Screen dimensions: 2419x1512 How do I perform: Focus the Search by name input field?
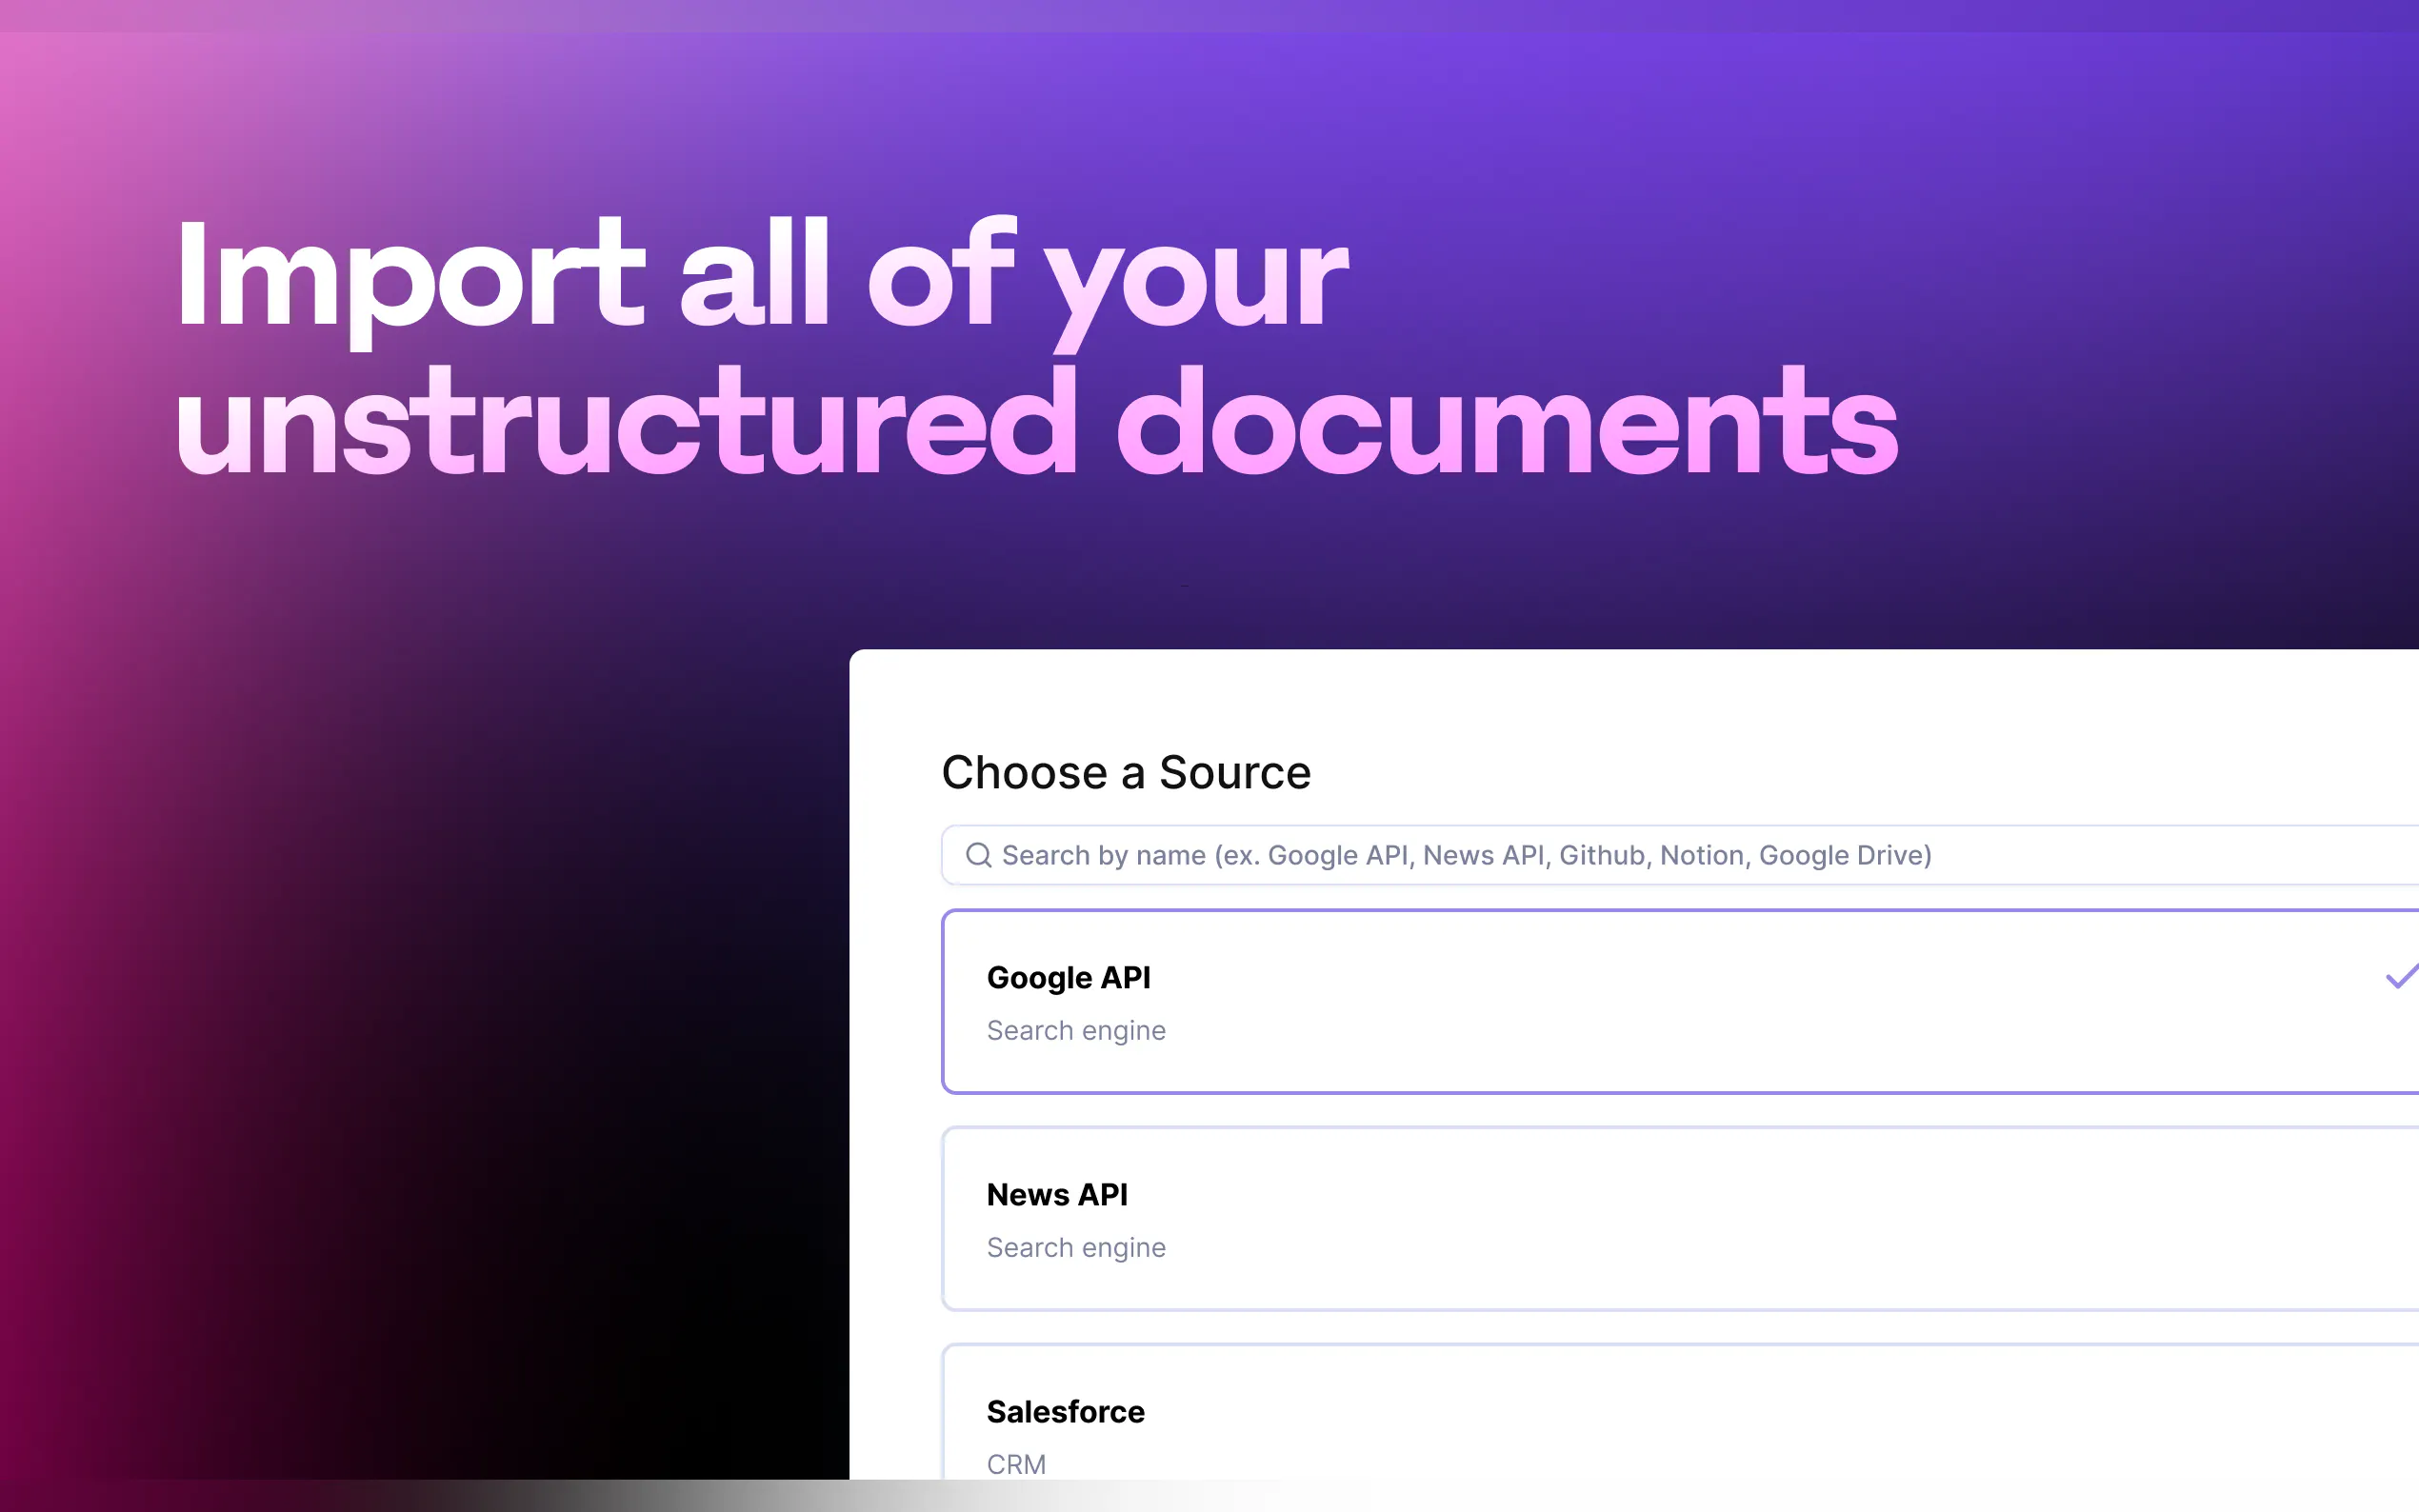[1600, 855]
